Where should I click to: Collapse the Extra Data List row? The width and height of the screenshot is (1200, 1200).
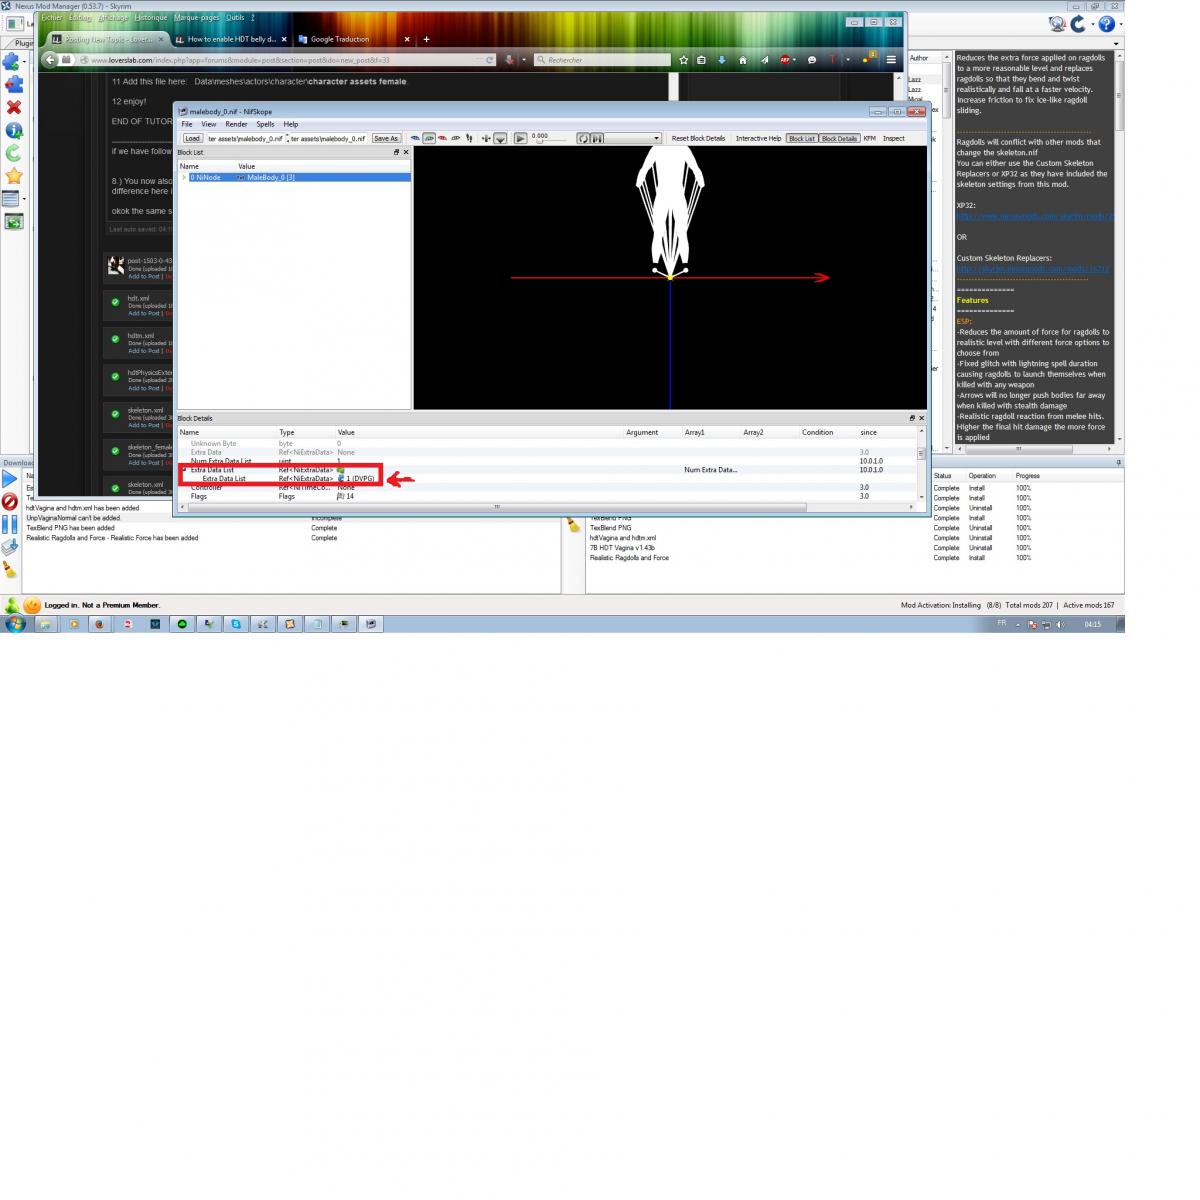[184, 470]
